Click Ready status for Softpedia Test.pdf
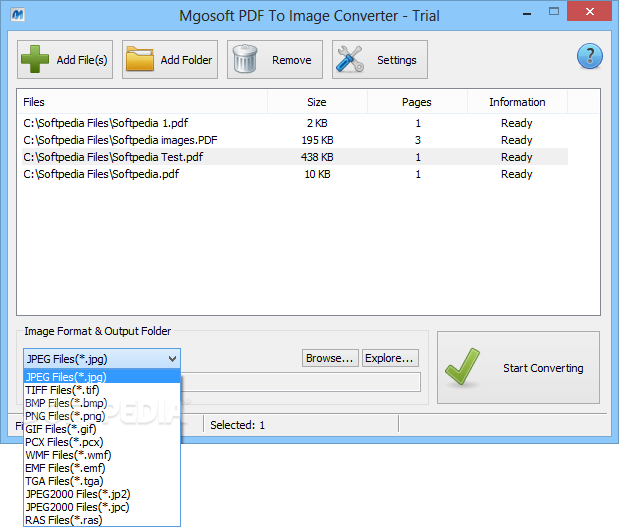This screenshot has width=619, height=527. pos(517,157)
